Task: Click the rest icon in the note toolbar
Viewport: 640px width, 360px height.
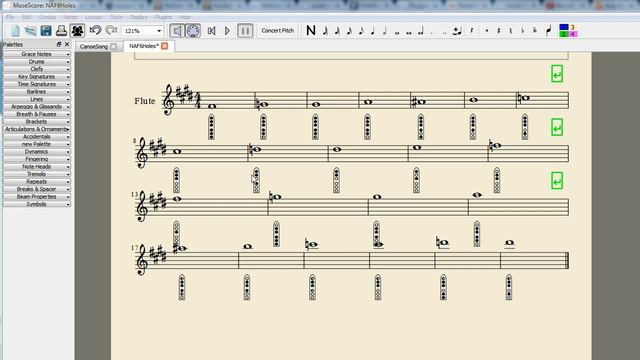Action: (x=472, y=30)
